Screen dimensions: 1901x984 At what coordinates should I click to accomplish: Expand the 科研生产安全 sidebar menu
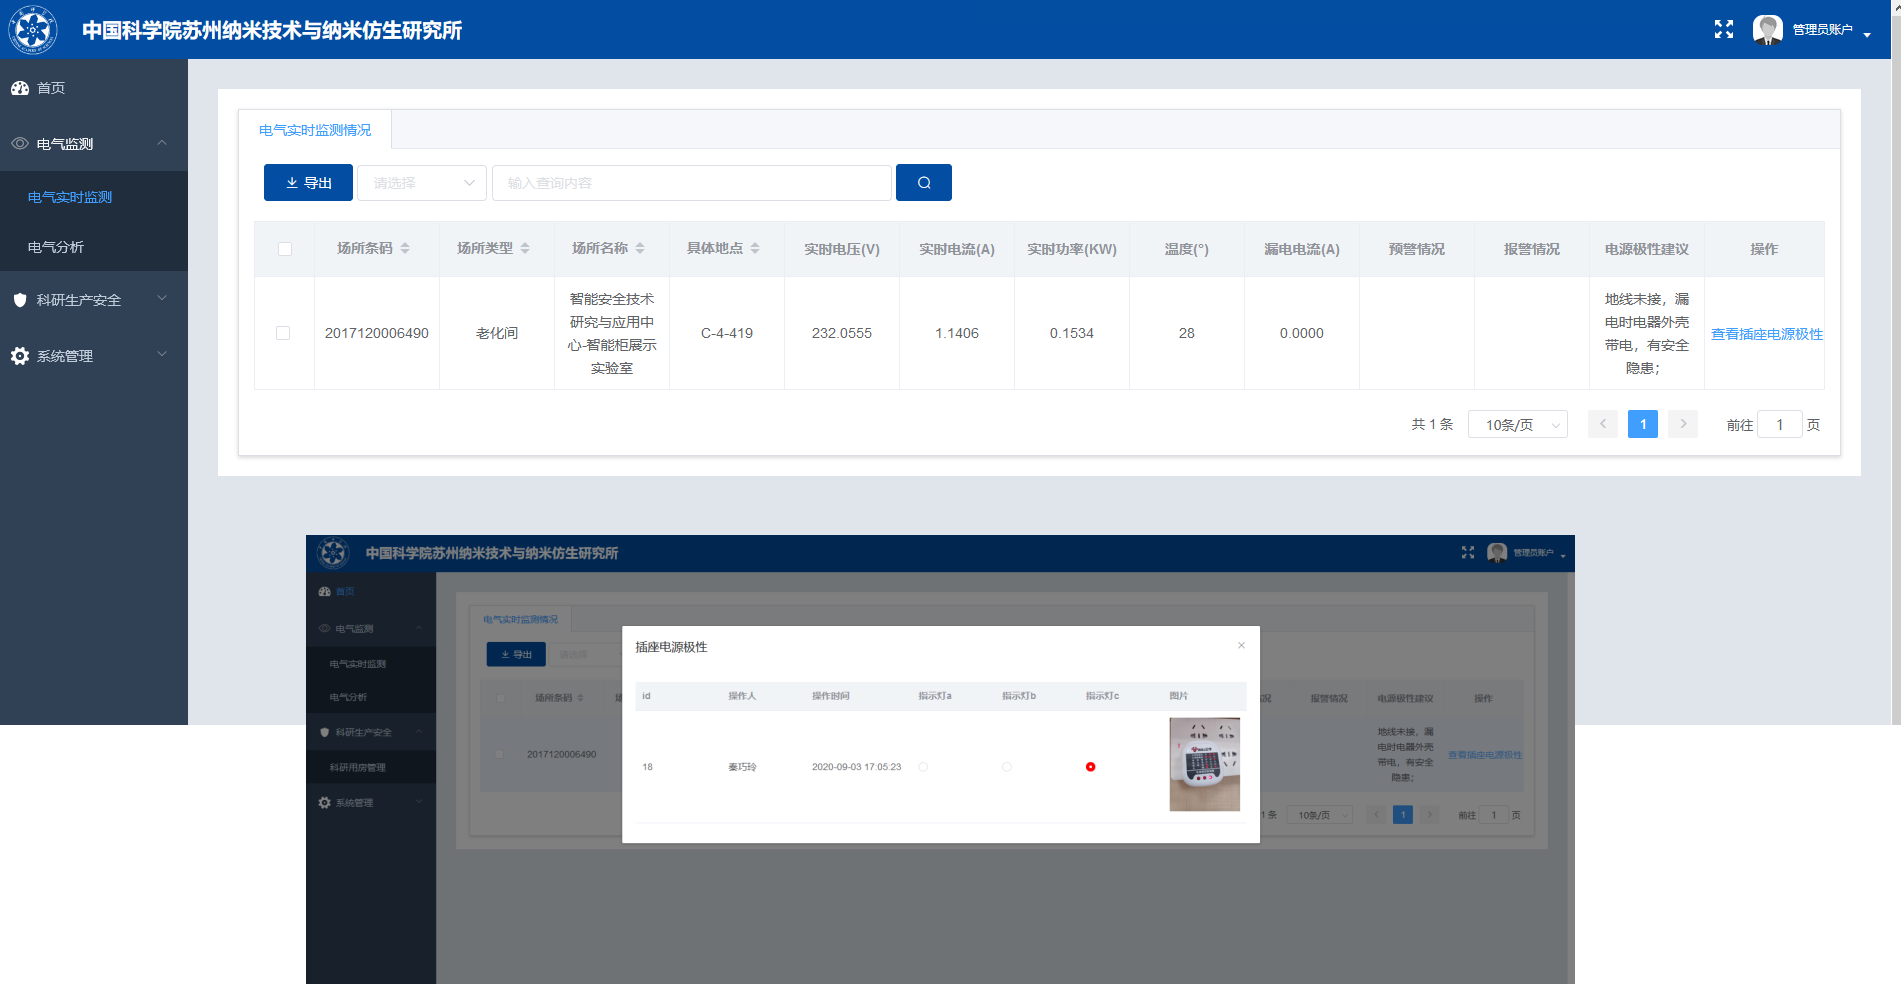coord(94,300)
